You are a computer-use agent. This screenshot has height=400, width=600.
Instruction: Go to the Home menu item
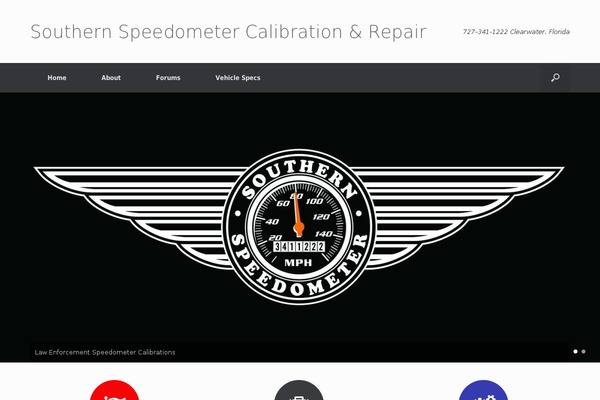(57, 78)
